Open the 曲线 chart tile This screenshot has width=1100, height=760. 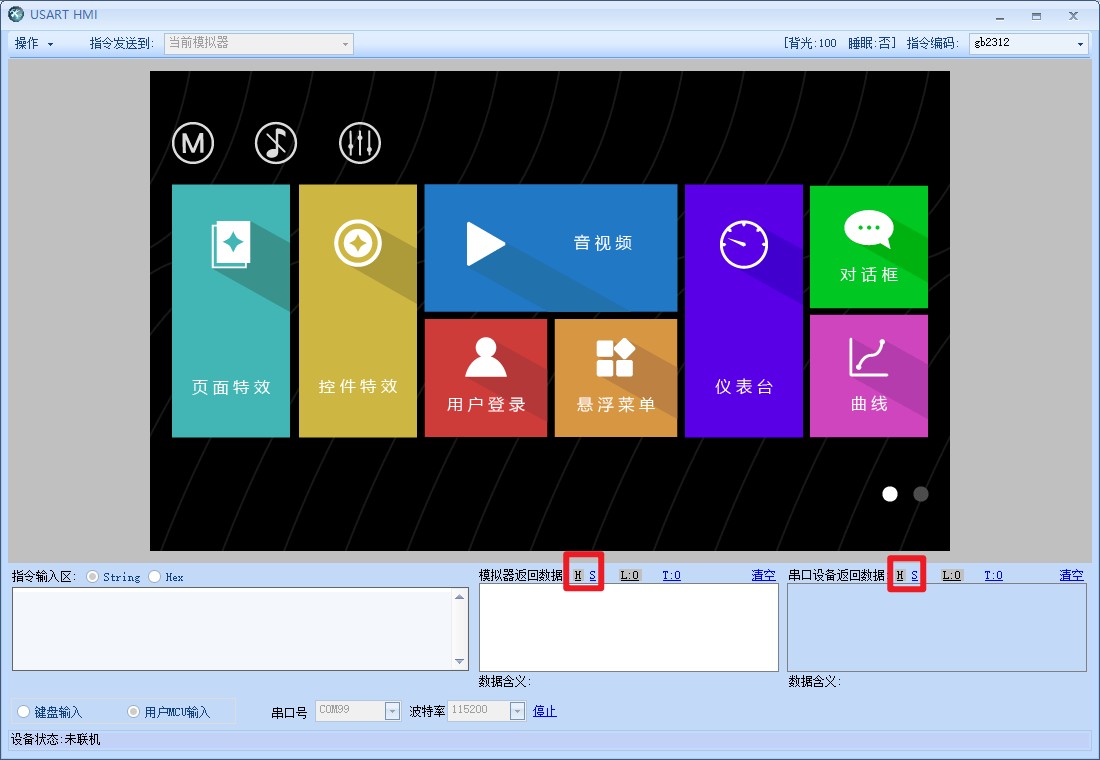[868, 376]
